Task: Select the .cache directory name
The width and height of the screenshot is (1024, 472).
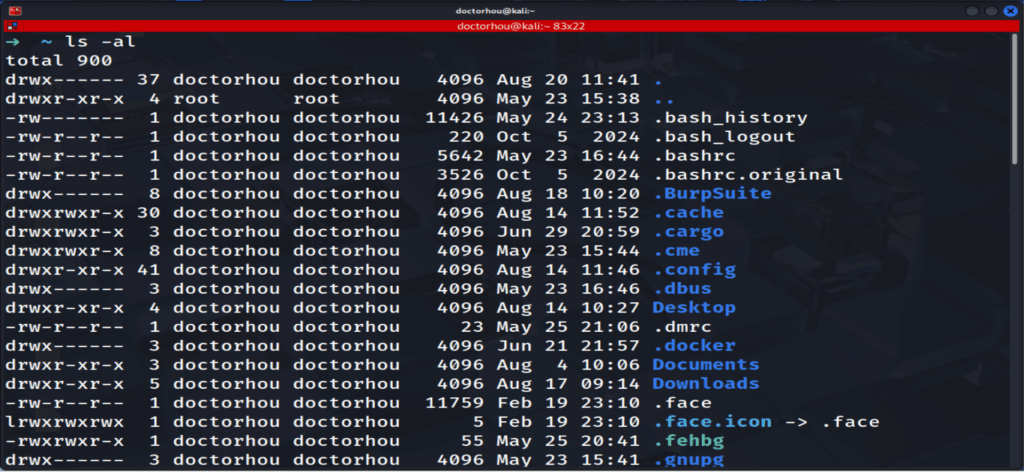Action: (x=689, y=213)
